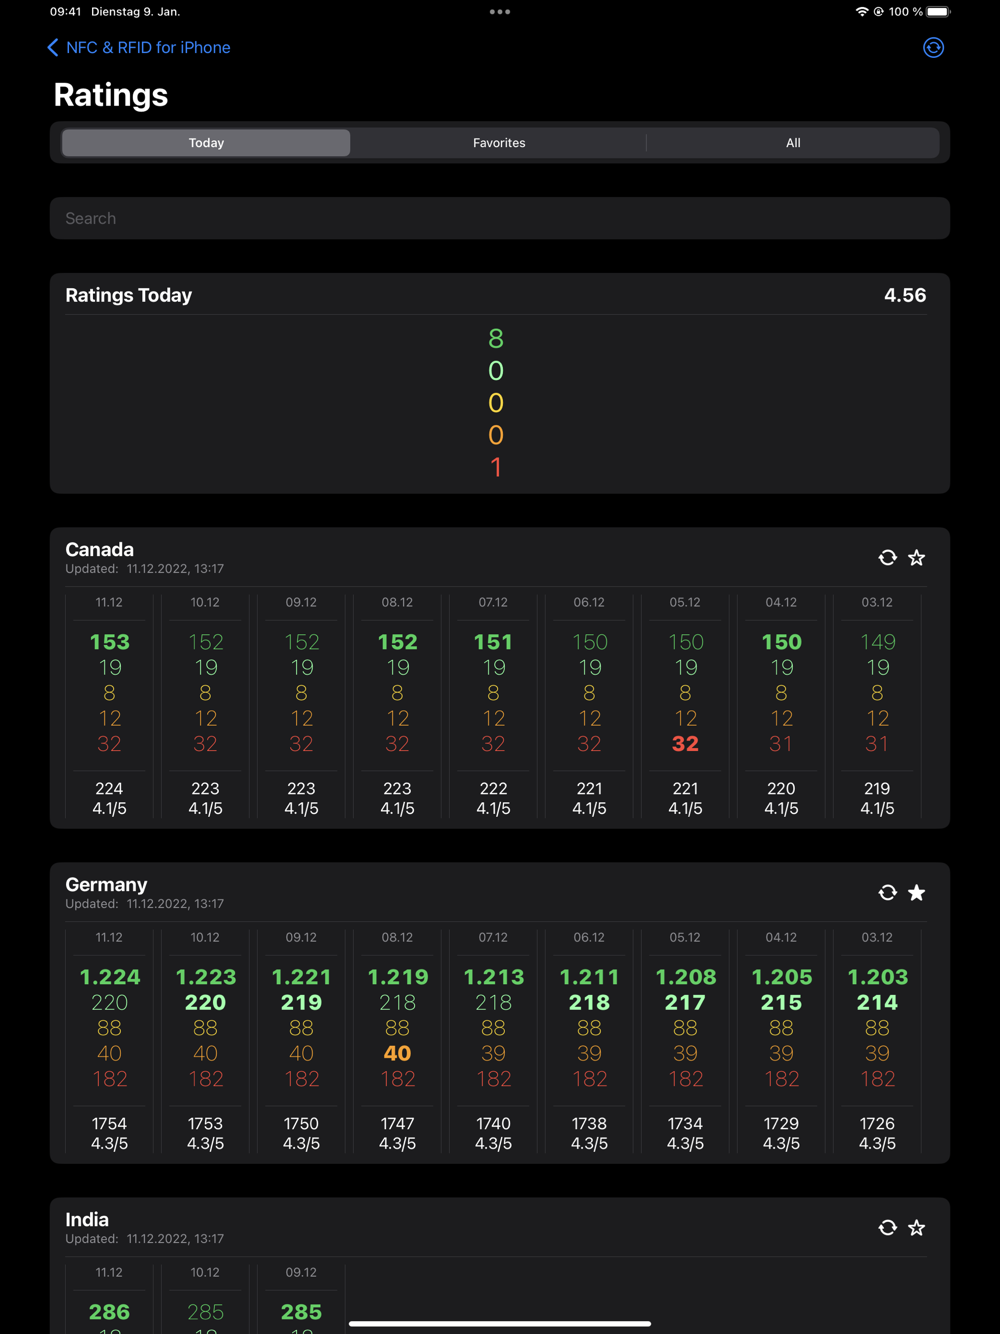Select the Ratings Today header
This screenshot has width=1000, height=1334.
click(x=129, y=295)
